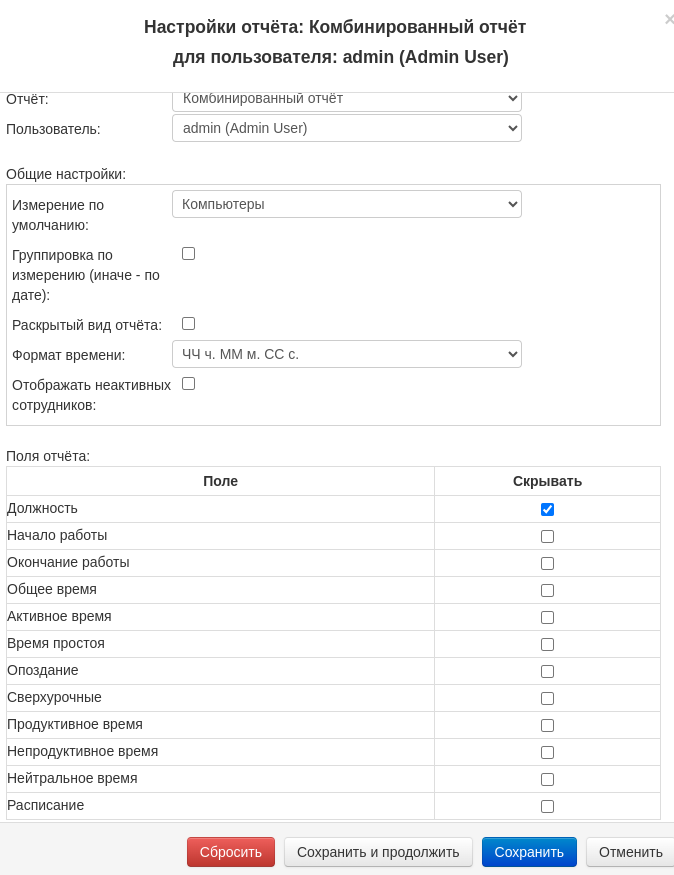
Task: Hide the Сверхурочные field
Action: 547,699
